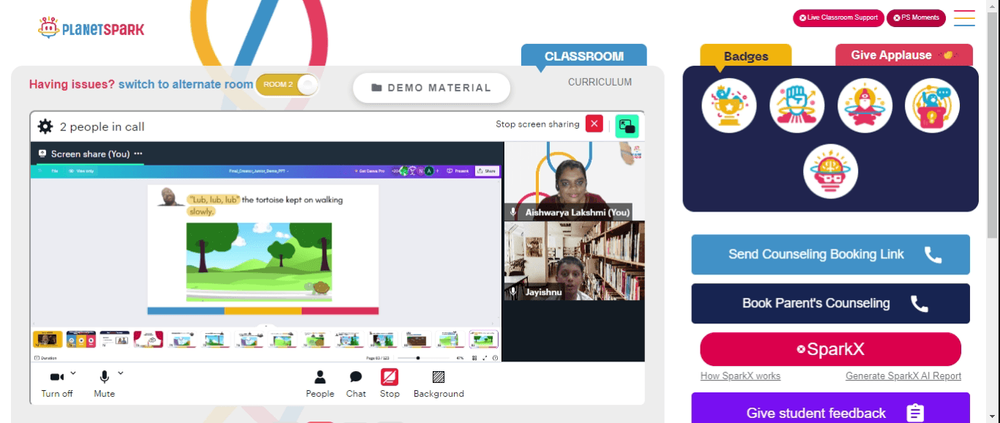
Task: Select Jayishnu's video tile
Action: coord(573,260)
